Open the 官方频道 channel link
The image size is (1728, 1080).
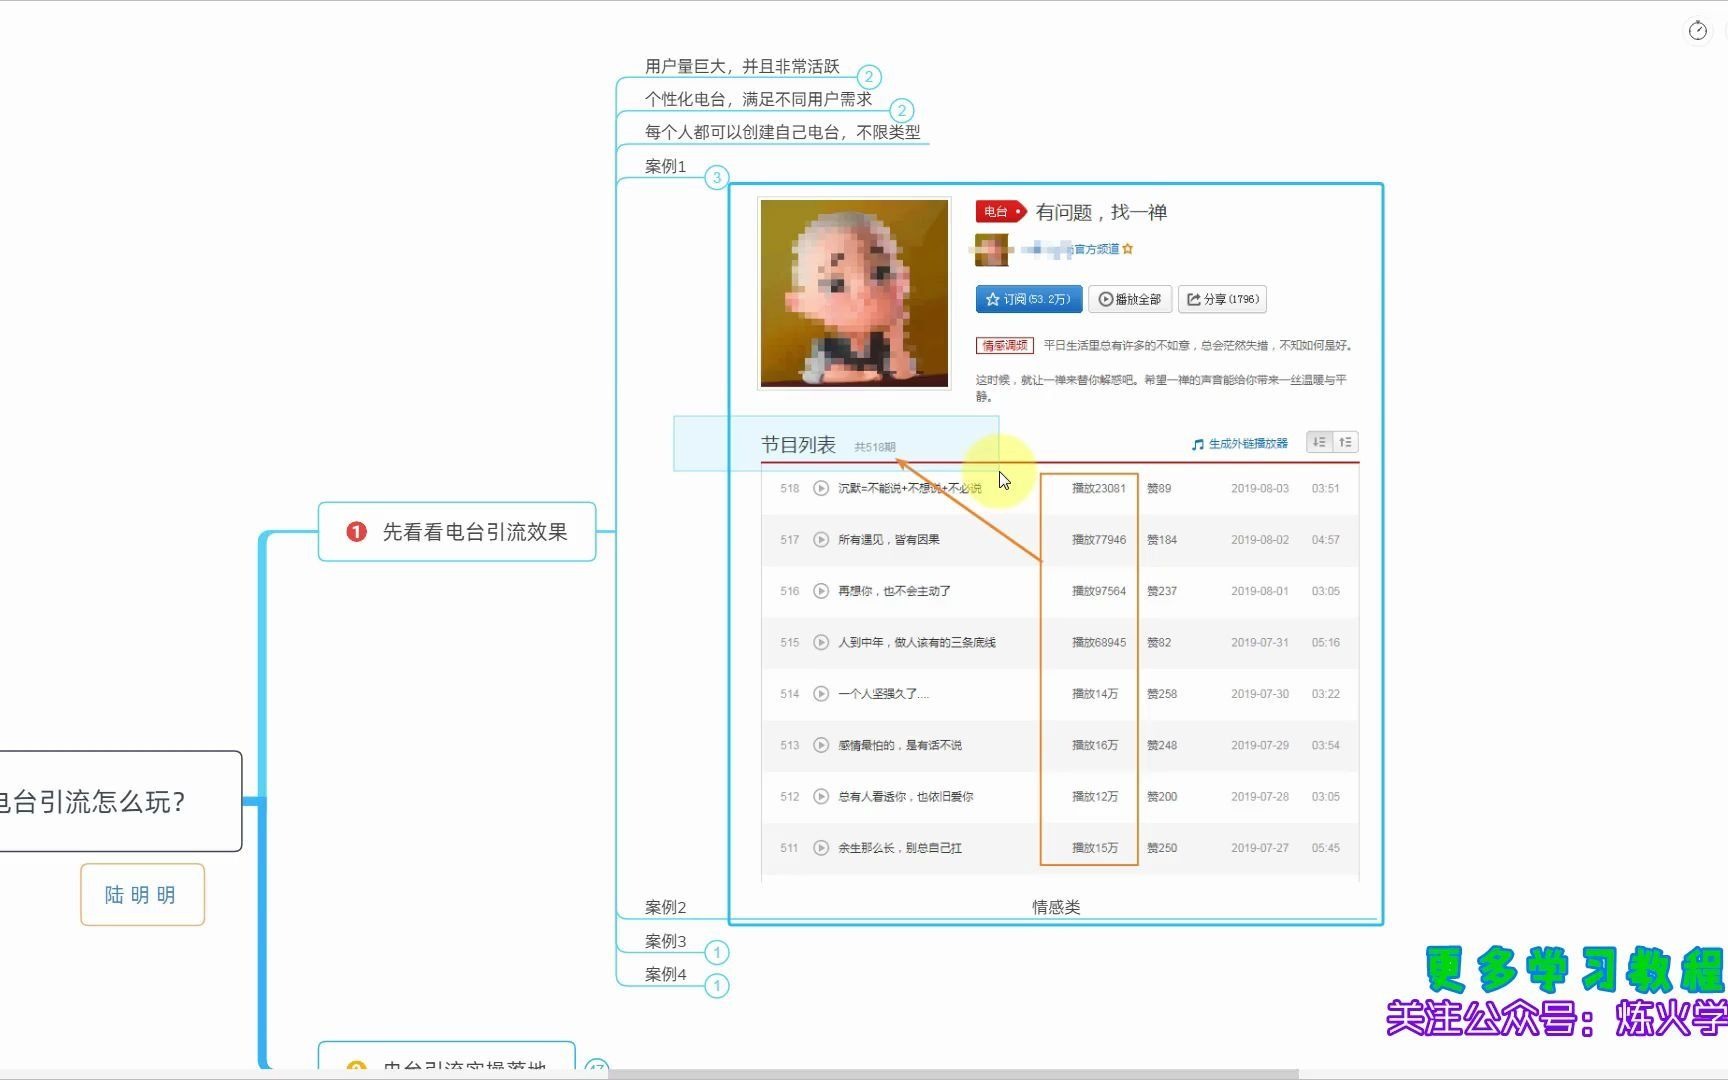point(1097,249)
